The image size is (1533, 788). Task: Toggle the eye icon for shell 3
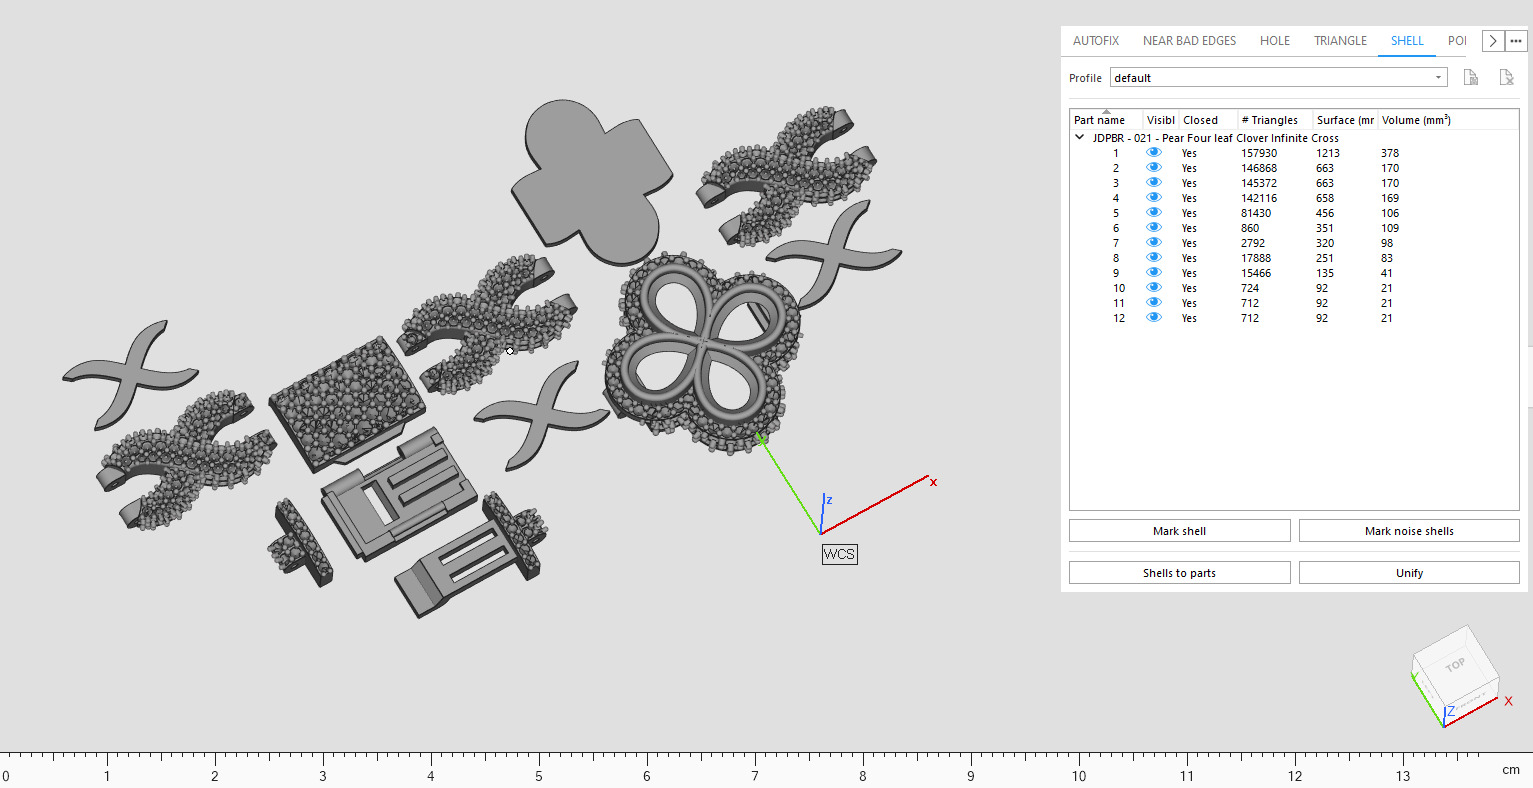[x=1154, y=183]
